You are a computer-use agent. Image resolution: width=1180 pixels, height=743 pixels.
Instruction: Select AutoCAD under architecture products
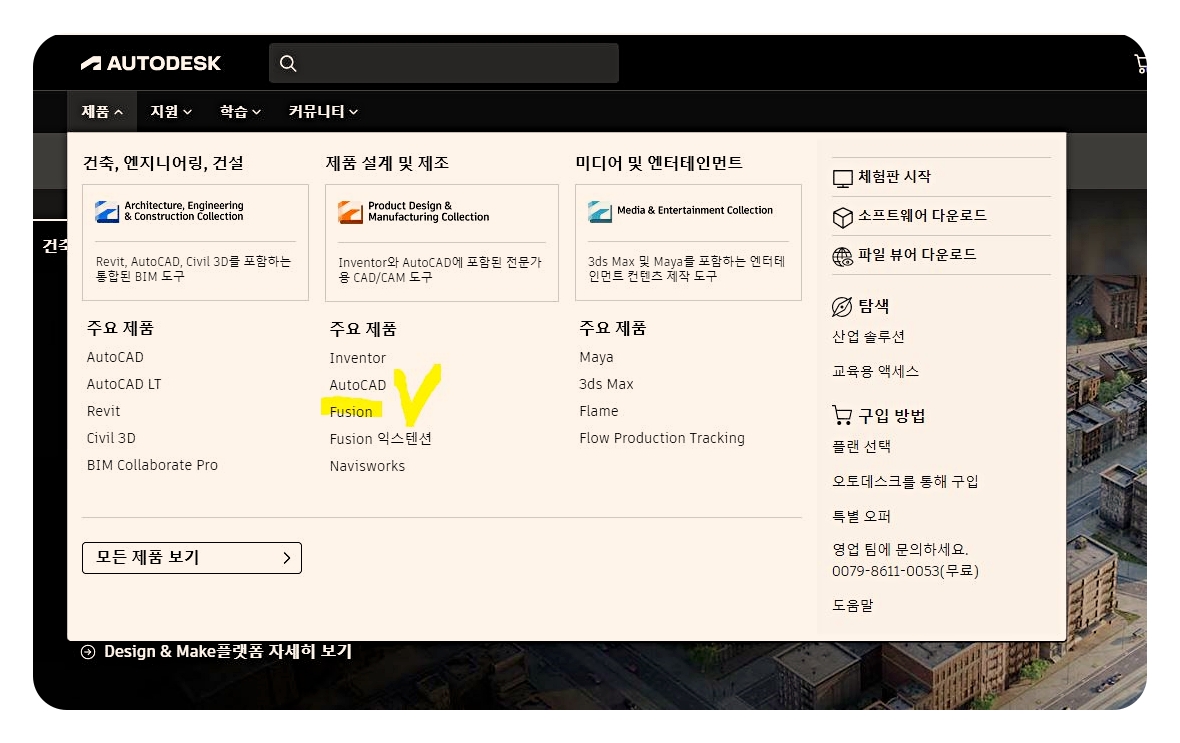pyautogui.click(x=115, y=357)
